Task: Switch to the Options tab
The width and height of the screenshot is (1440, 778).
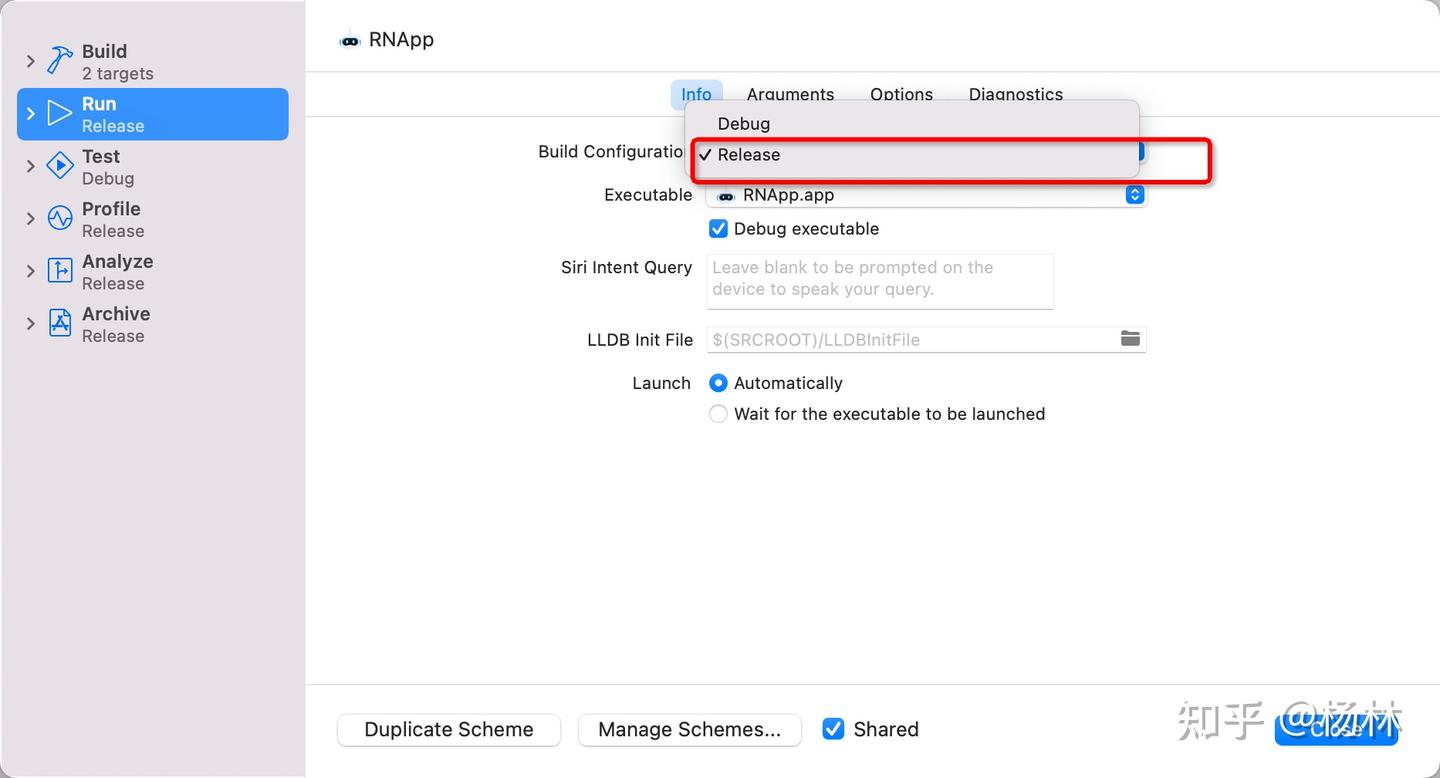Action: point(901,95)
